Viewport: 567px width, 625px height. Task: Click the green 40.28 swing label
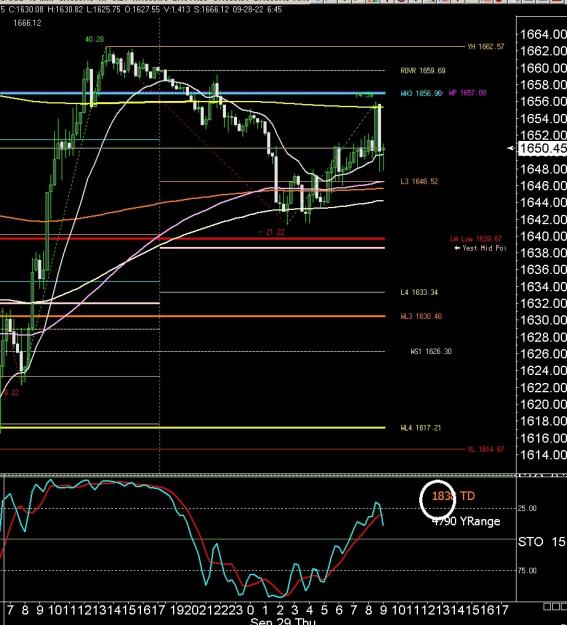point(94,39)
